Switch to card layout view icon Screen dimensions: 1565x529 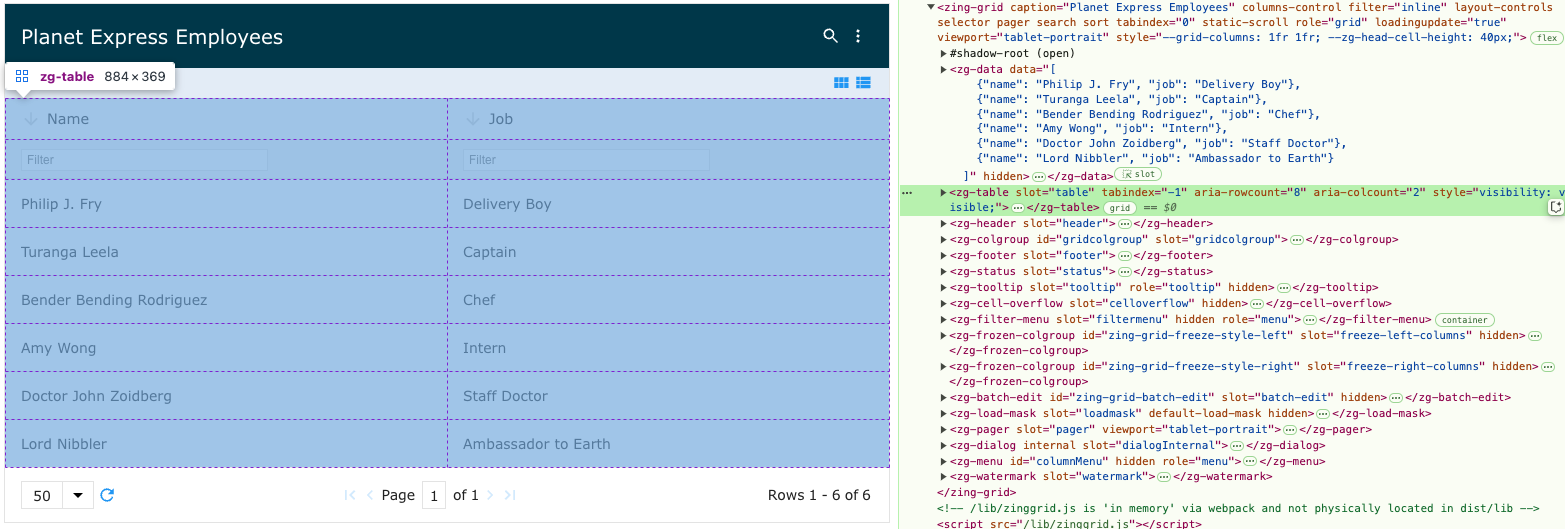coord(842,83)
